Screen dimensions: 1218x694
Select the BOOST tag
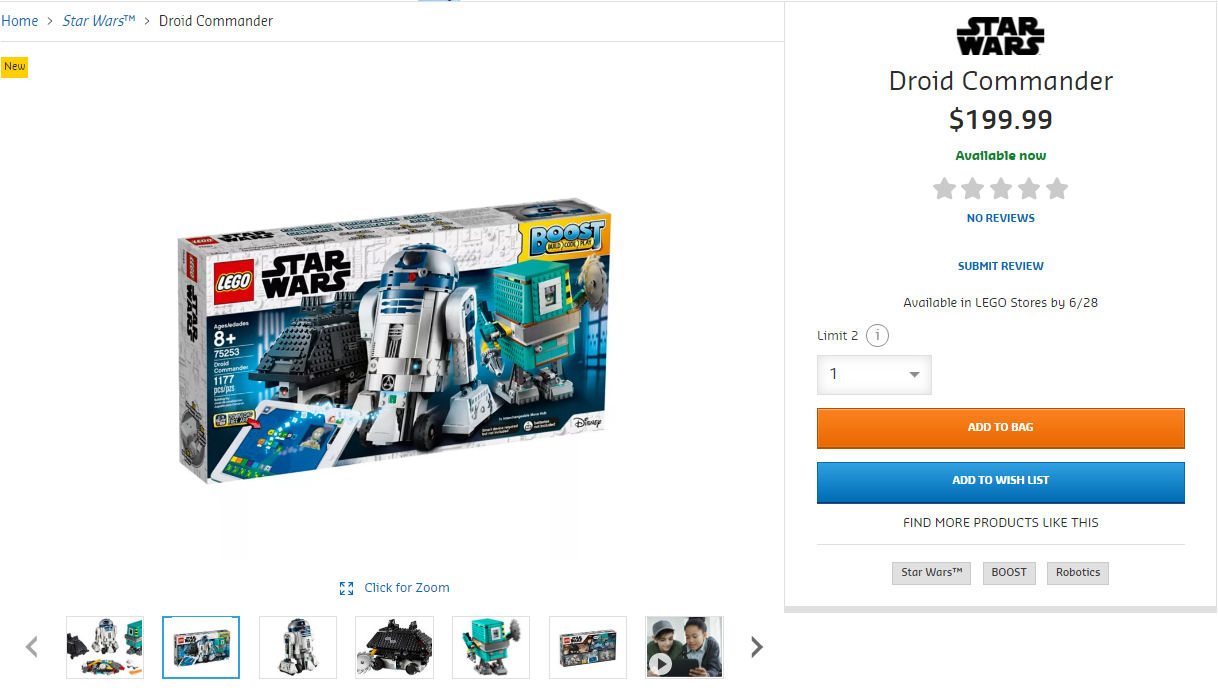1009,573
